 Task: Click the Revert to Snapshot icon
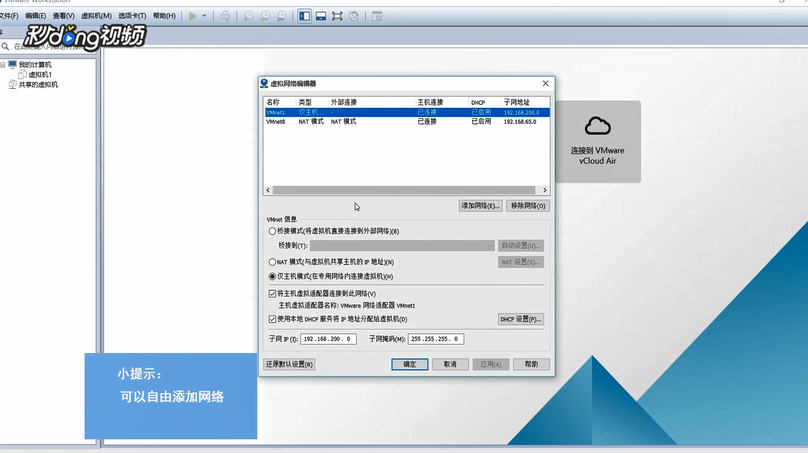pos(265,16)
